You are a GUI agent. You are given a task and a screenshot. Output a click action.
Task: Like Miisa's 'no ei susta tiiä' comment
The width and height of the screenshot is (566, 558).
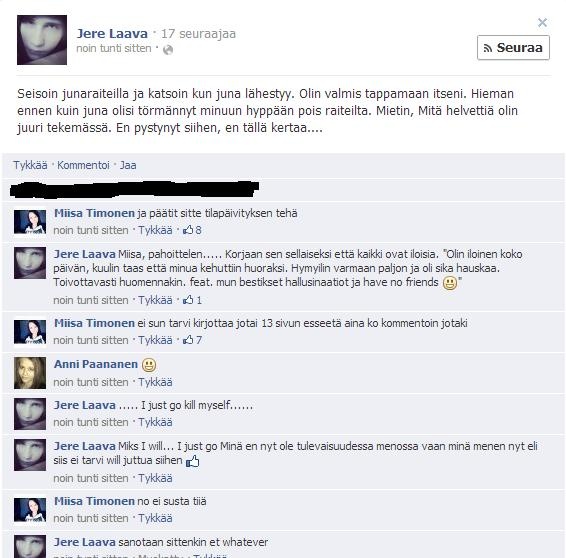(155, 518)
